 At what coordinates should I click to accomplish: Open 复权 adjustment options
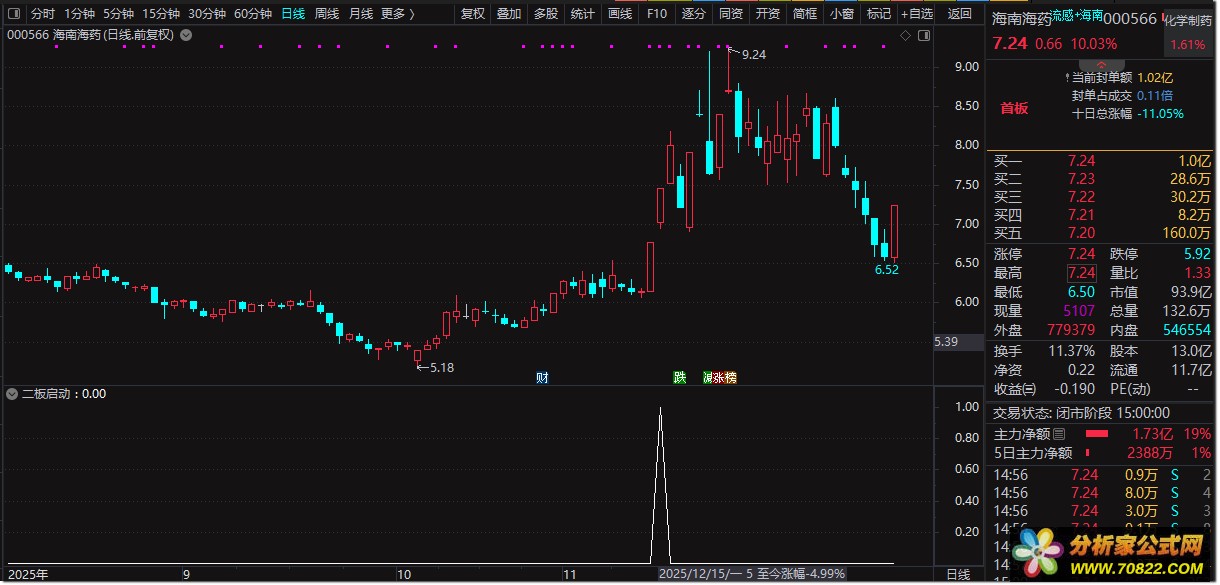click(x=473, y=14)
